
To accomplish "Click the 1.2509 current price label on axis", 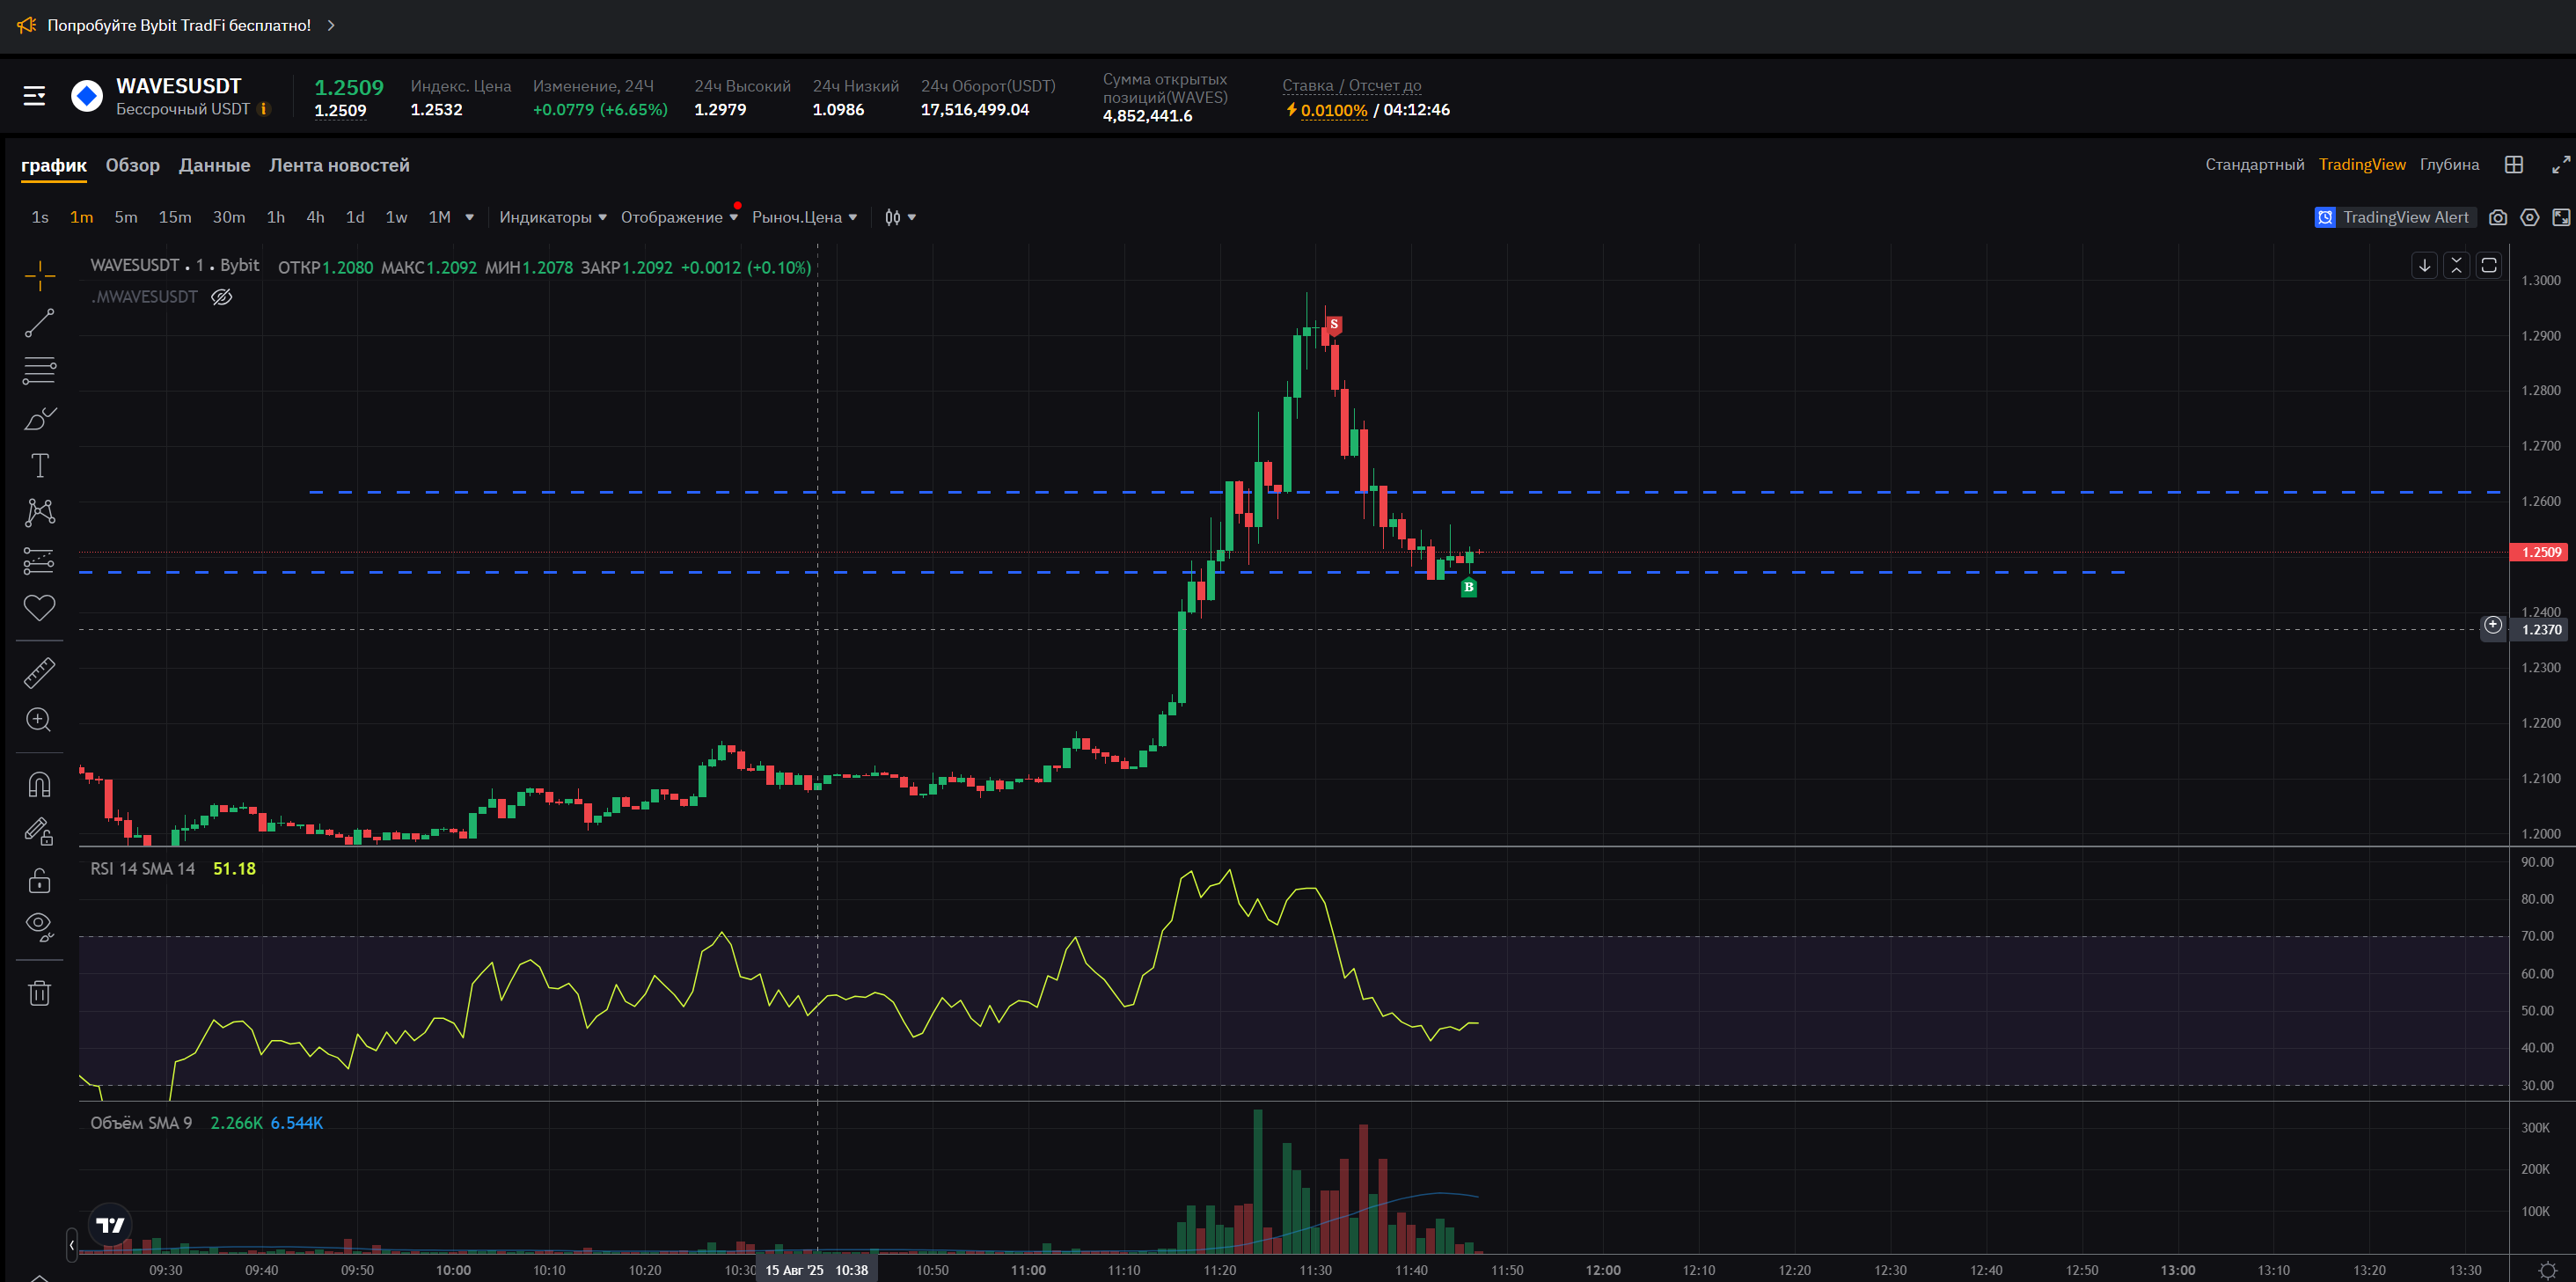I will point(2540,552).
